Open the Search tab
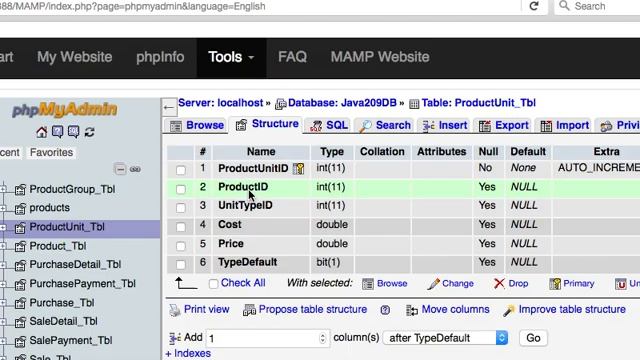 (385, 125)
